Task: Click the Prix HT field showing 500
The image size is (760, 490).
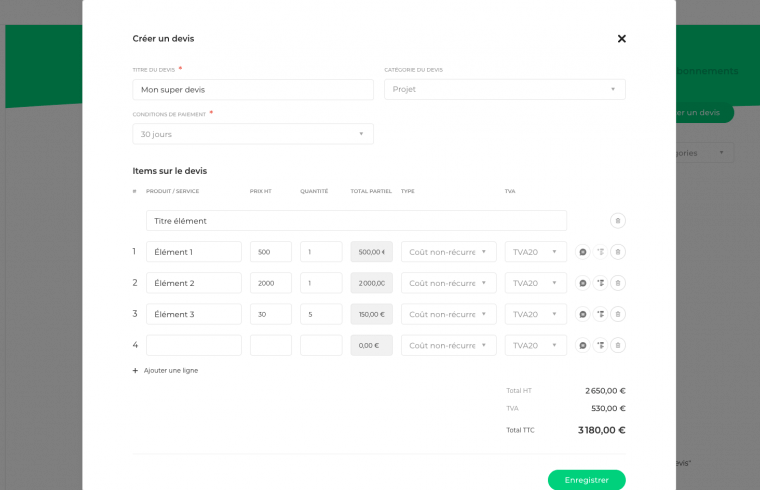Action: [x=271, y=252]
